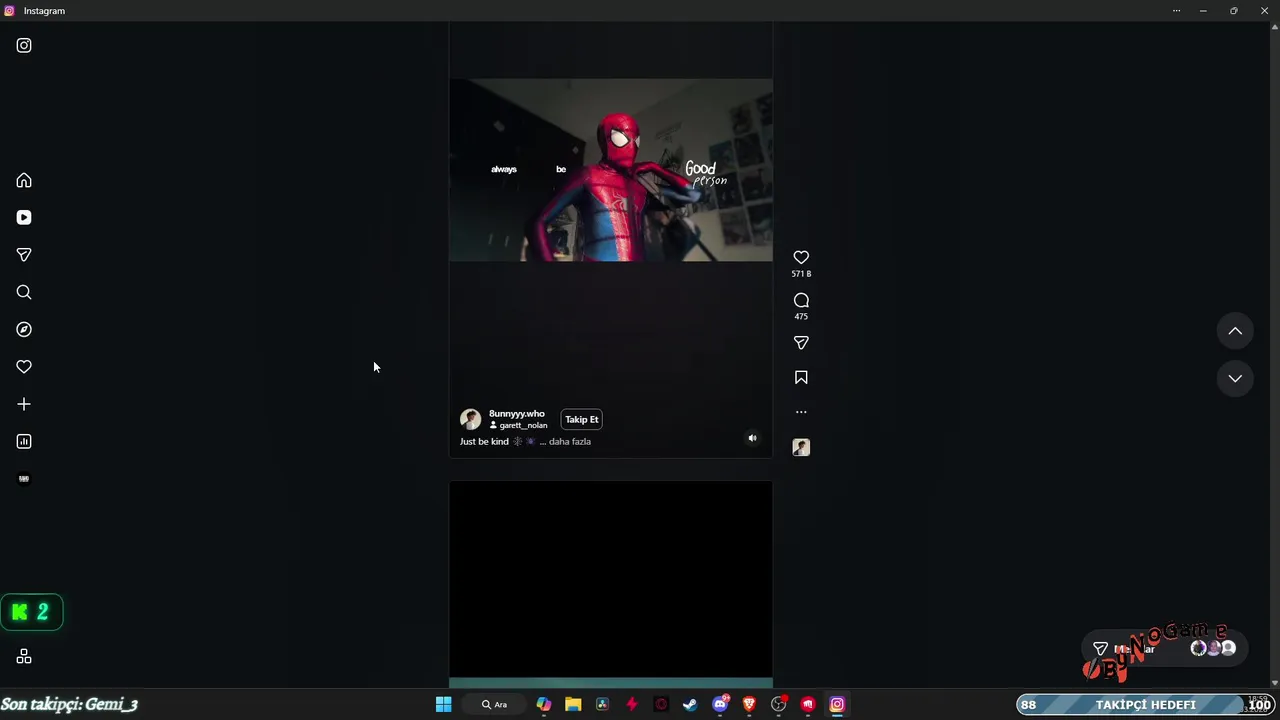Image resolution: width=1280 pixels, height=720 pixels.
Task: Expand the caption with daha fazla
Action: tap(570, 441)
